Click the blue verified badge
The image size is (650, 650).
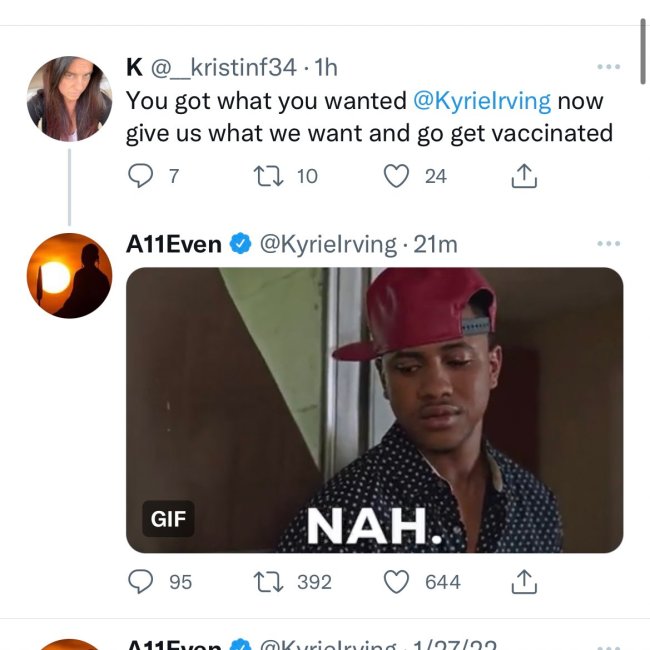coord(241,244)
